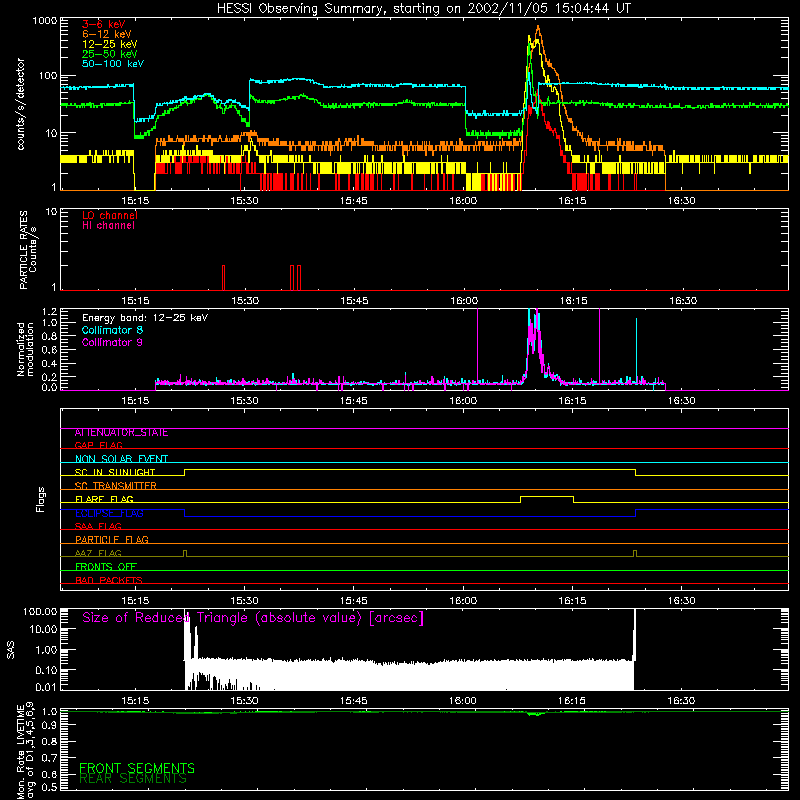The height and width of the screenshot is (800, 800).
Task: Click the livetime dip in front segments
Action: pyautogui.click(x=535, y=714)
